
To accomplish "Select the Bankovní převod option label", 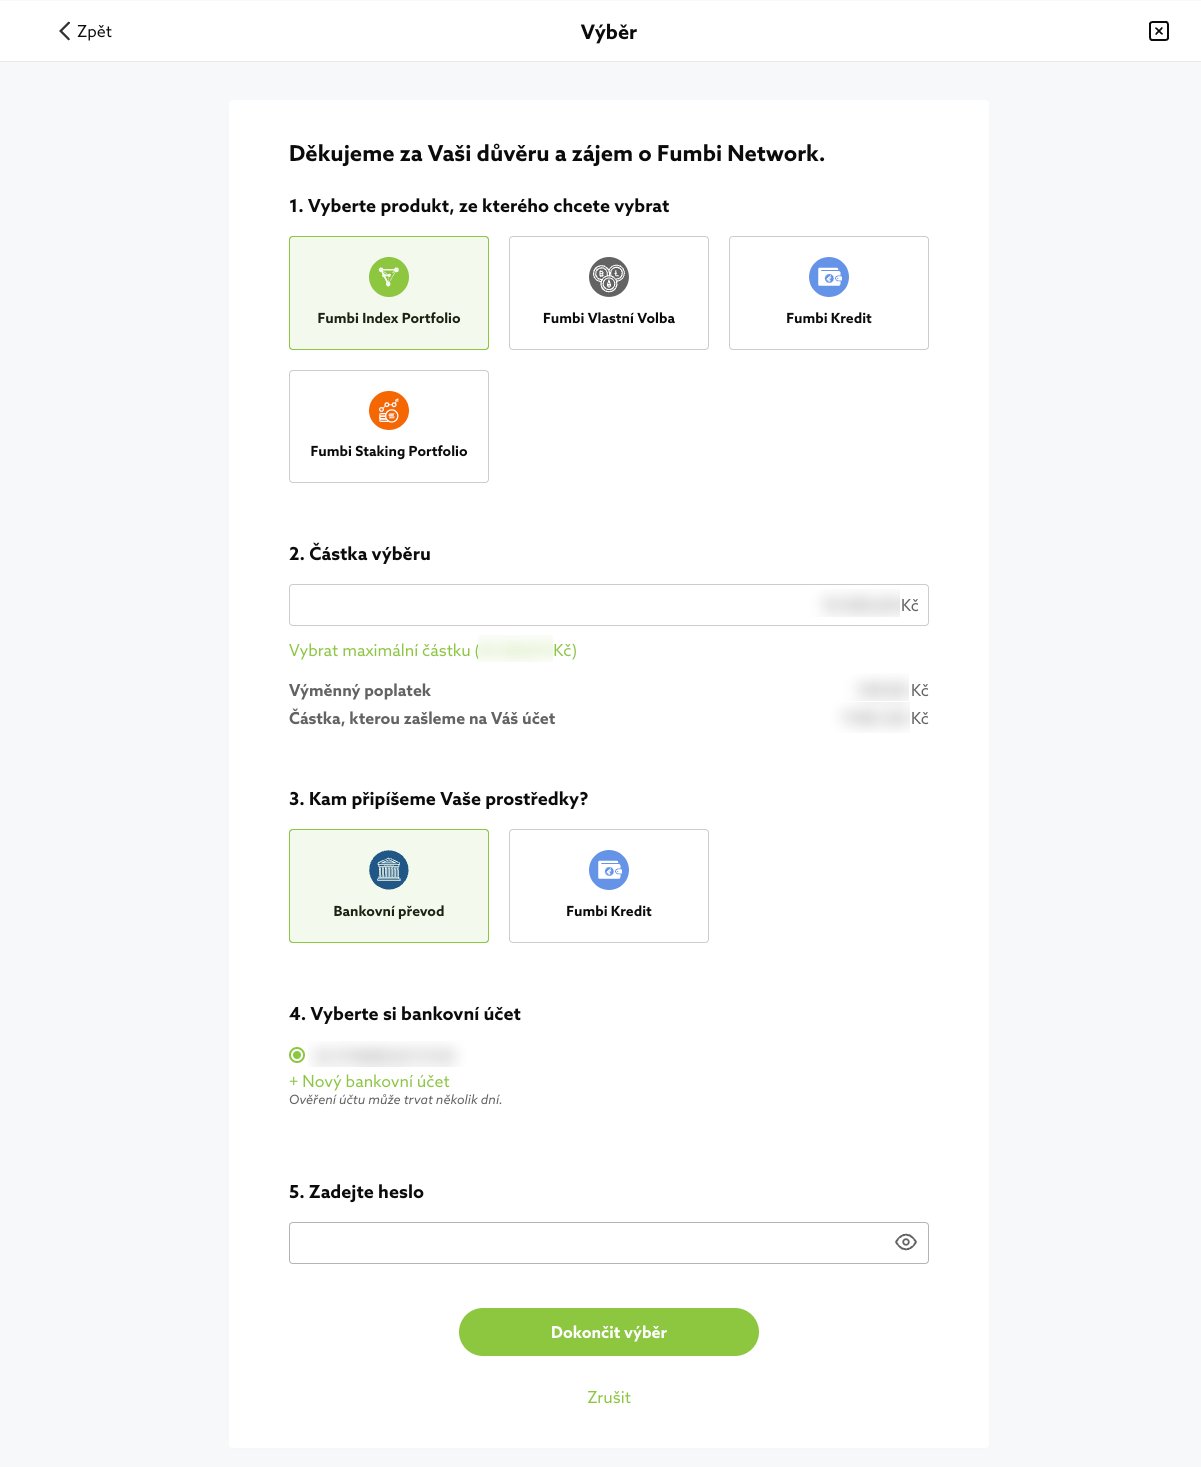I will (389, 911).
